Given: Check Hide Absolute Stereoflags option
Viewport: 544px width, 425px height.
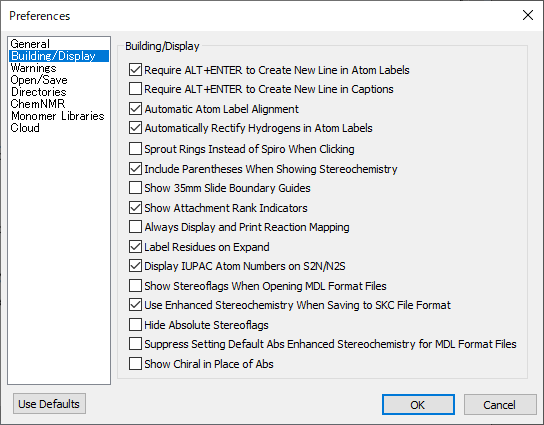Looking at the screenshot, I should coord(135,325).
